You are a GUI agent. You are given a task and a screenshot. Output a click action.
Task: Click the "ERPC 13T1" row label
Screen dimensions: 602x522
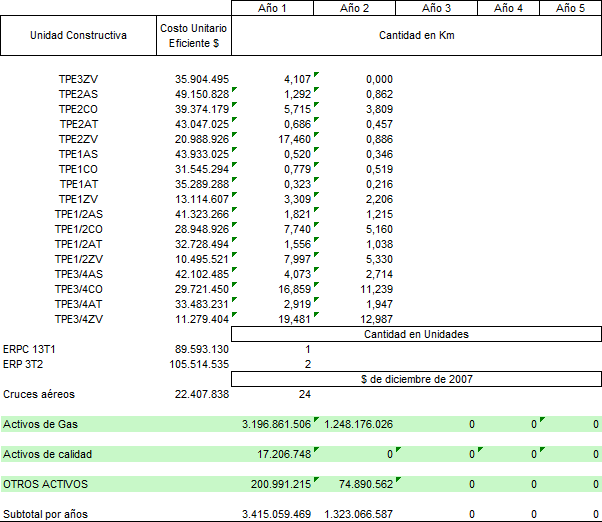coord(31,349)
